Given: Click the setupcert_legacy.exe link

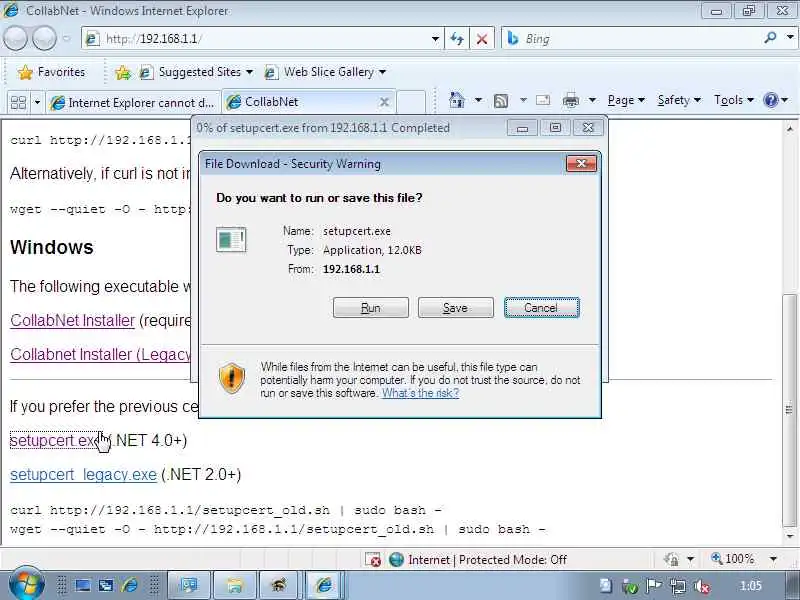Looking at the screenshot, I should 83,474.
